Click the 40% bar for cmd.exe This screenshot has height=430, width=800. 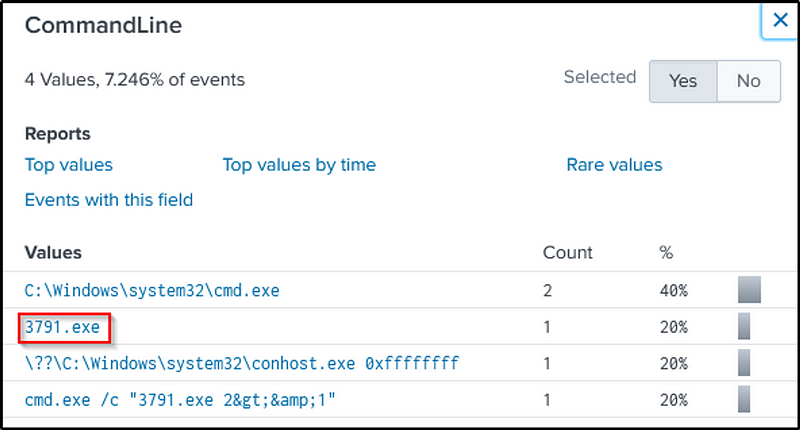coord(749,291)
